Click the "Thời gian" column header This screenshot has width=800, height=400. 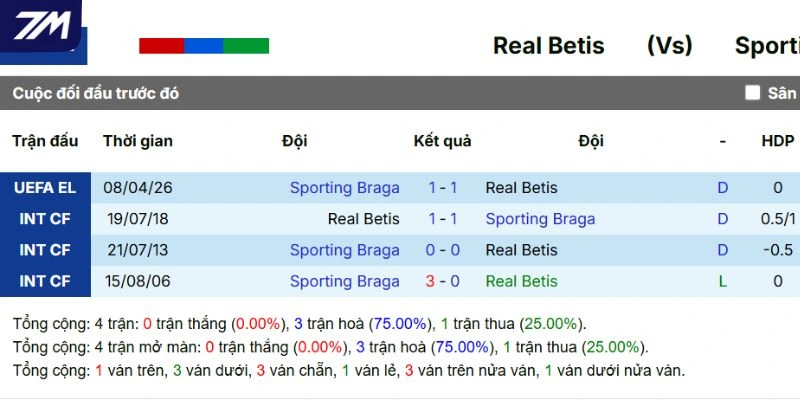[138, 141]
